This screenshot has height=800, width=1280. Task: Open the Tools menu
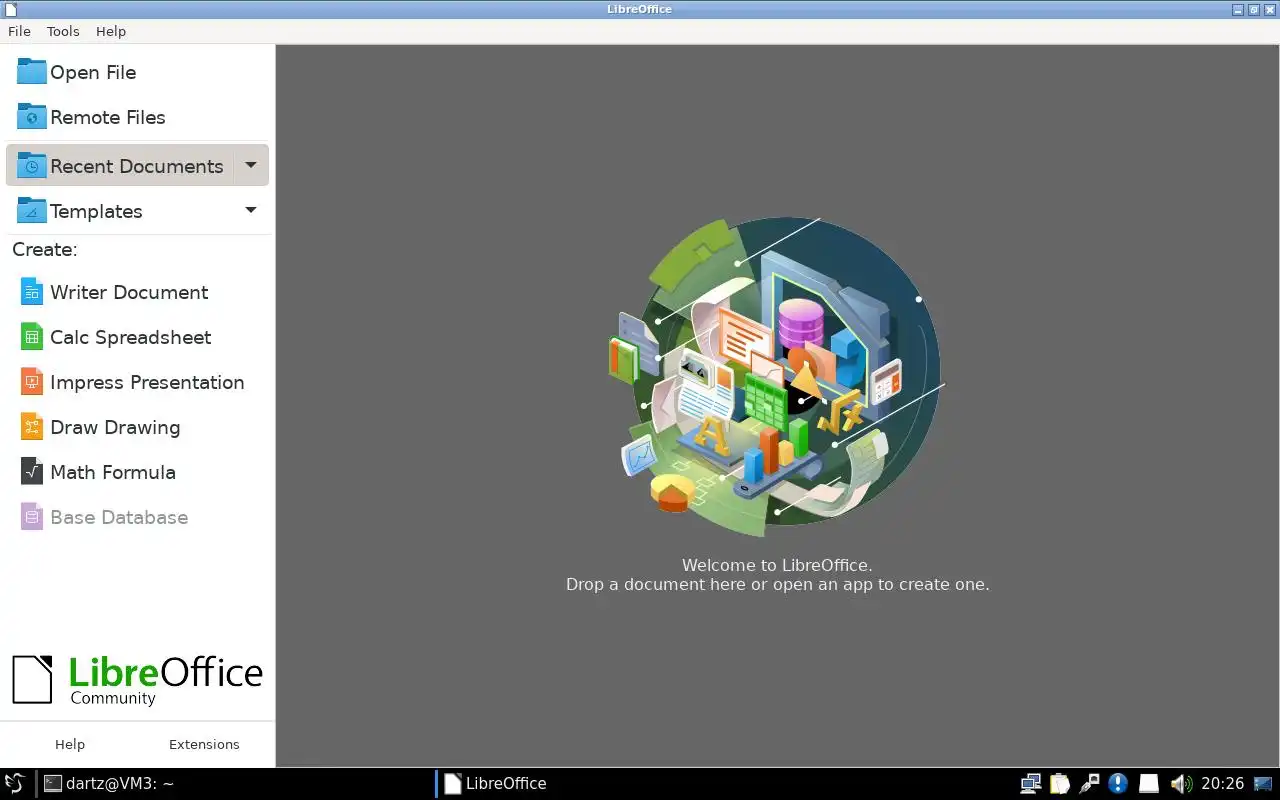coord(63,31)
